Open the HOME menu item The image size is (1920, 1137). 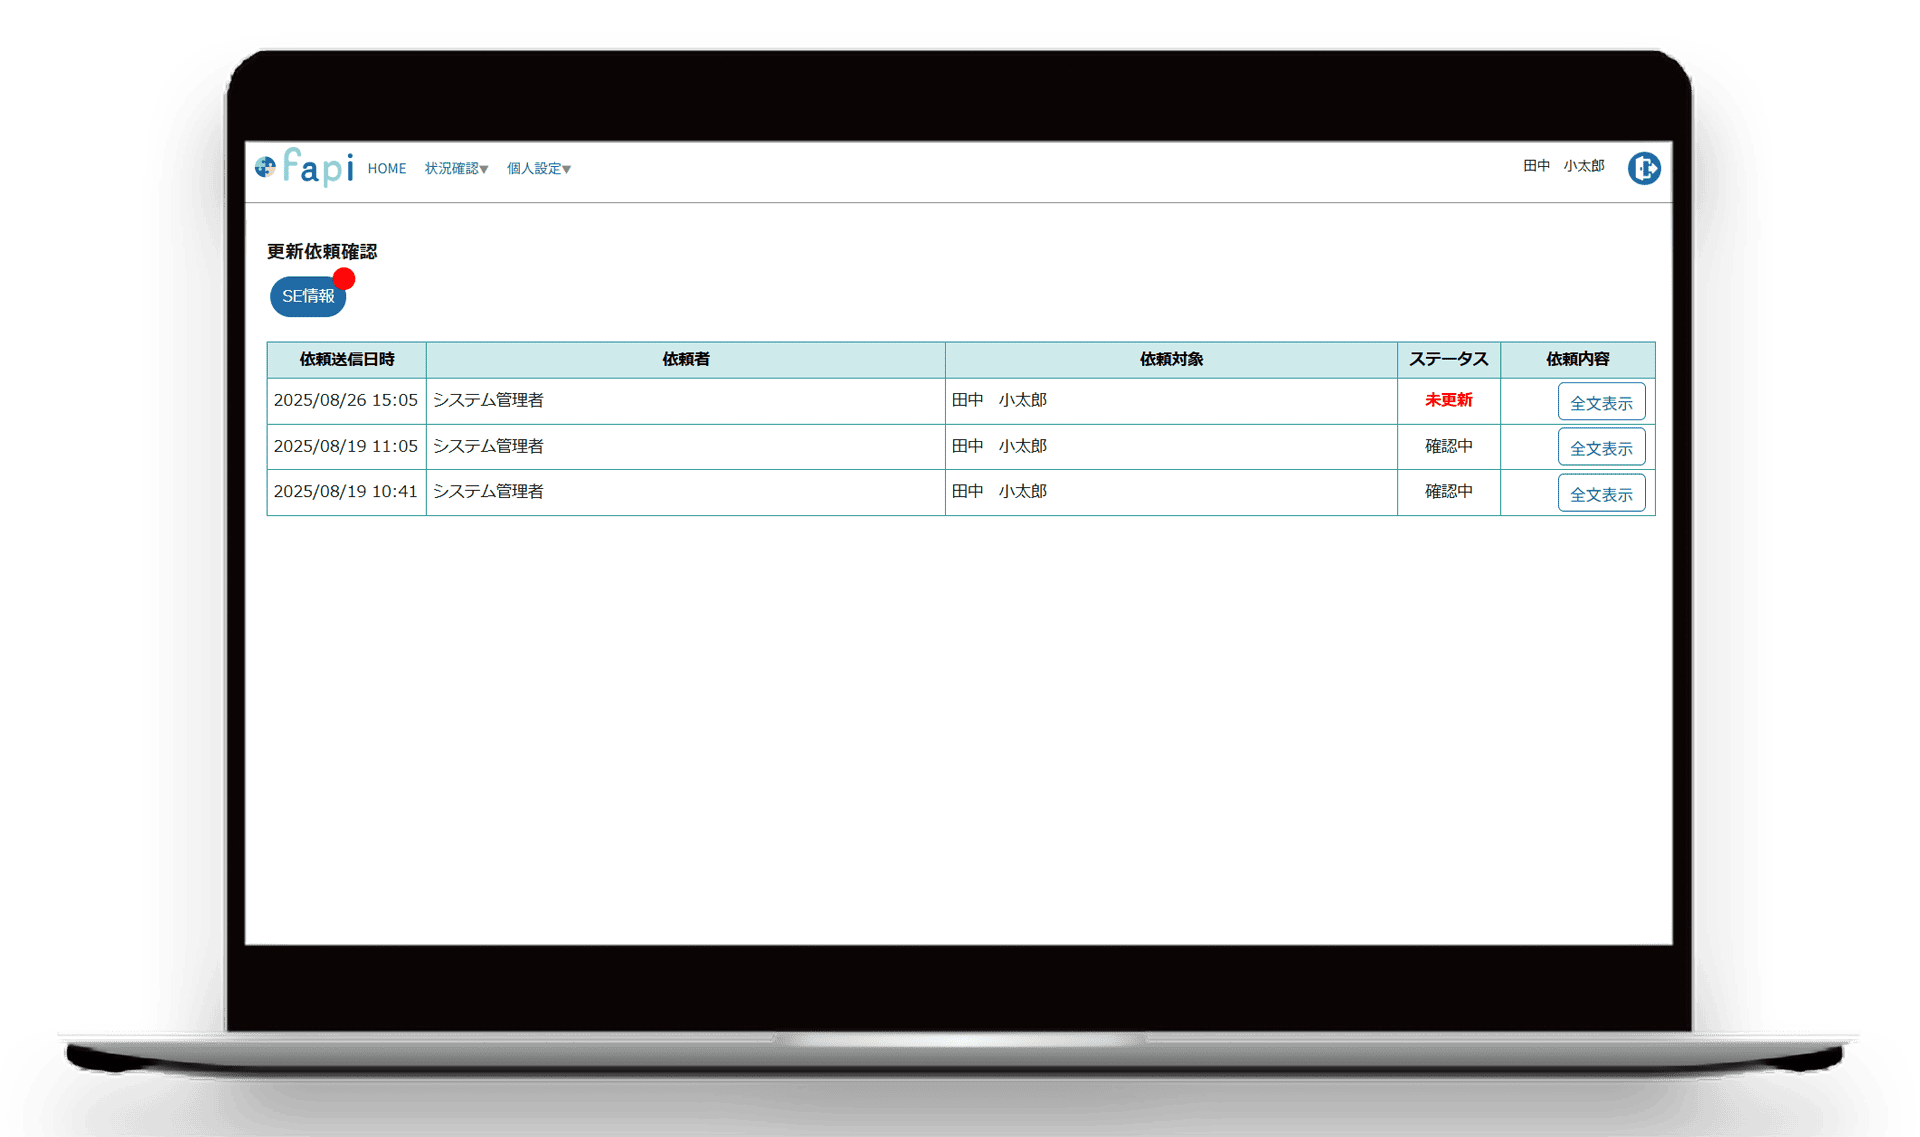(x=386, y=169)
